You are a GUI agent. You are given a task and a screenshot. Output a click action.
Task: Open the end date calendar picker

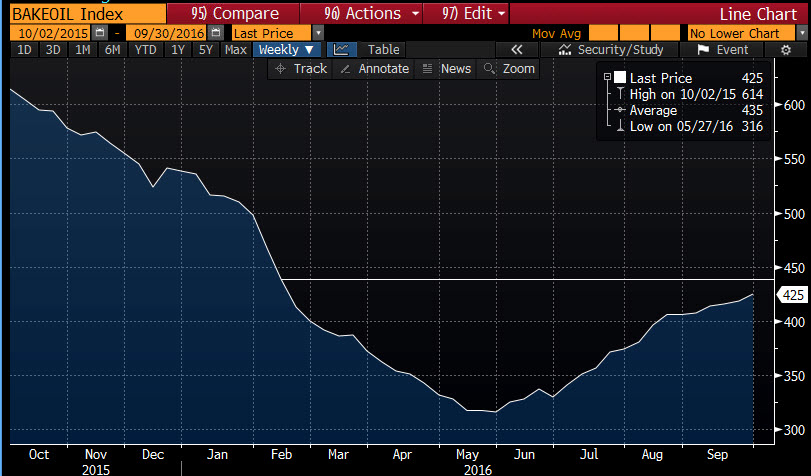[x=217, y=33]
